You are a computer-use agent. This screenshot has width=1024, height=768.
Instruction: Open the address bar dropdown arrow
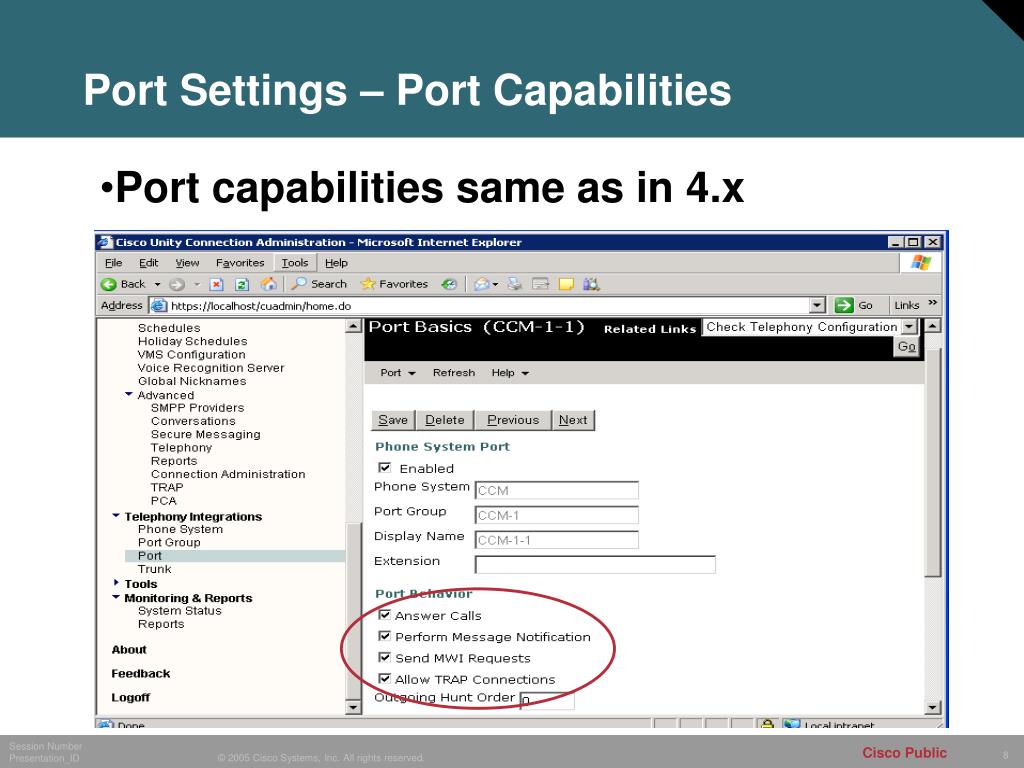(818, 305)
